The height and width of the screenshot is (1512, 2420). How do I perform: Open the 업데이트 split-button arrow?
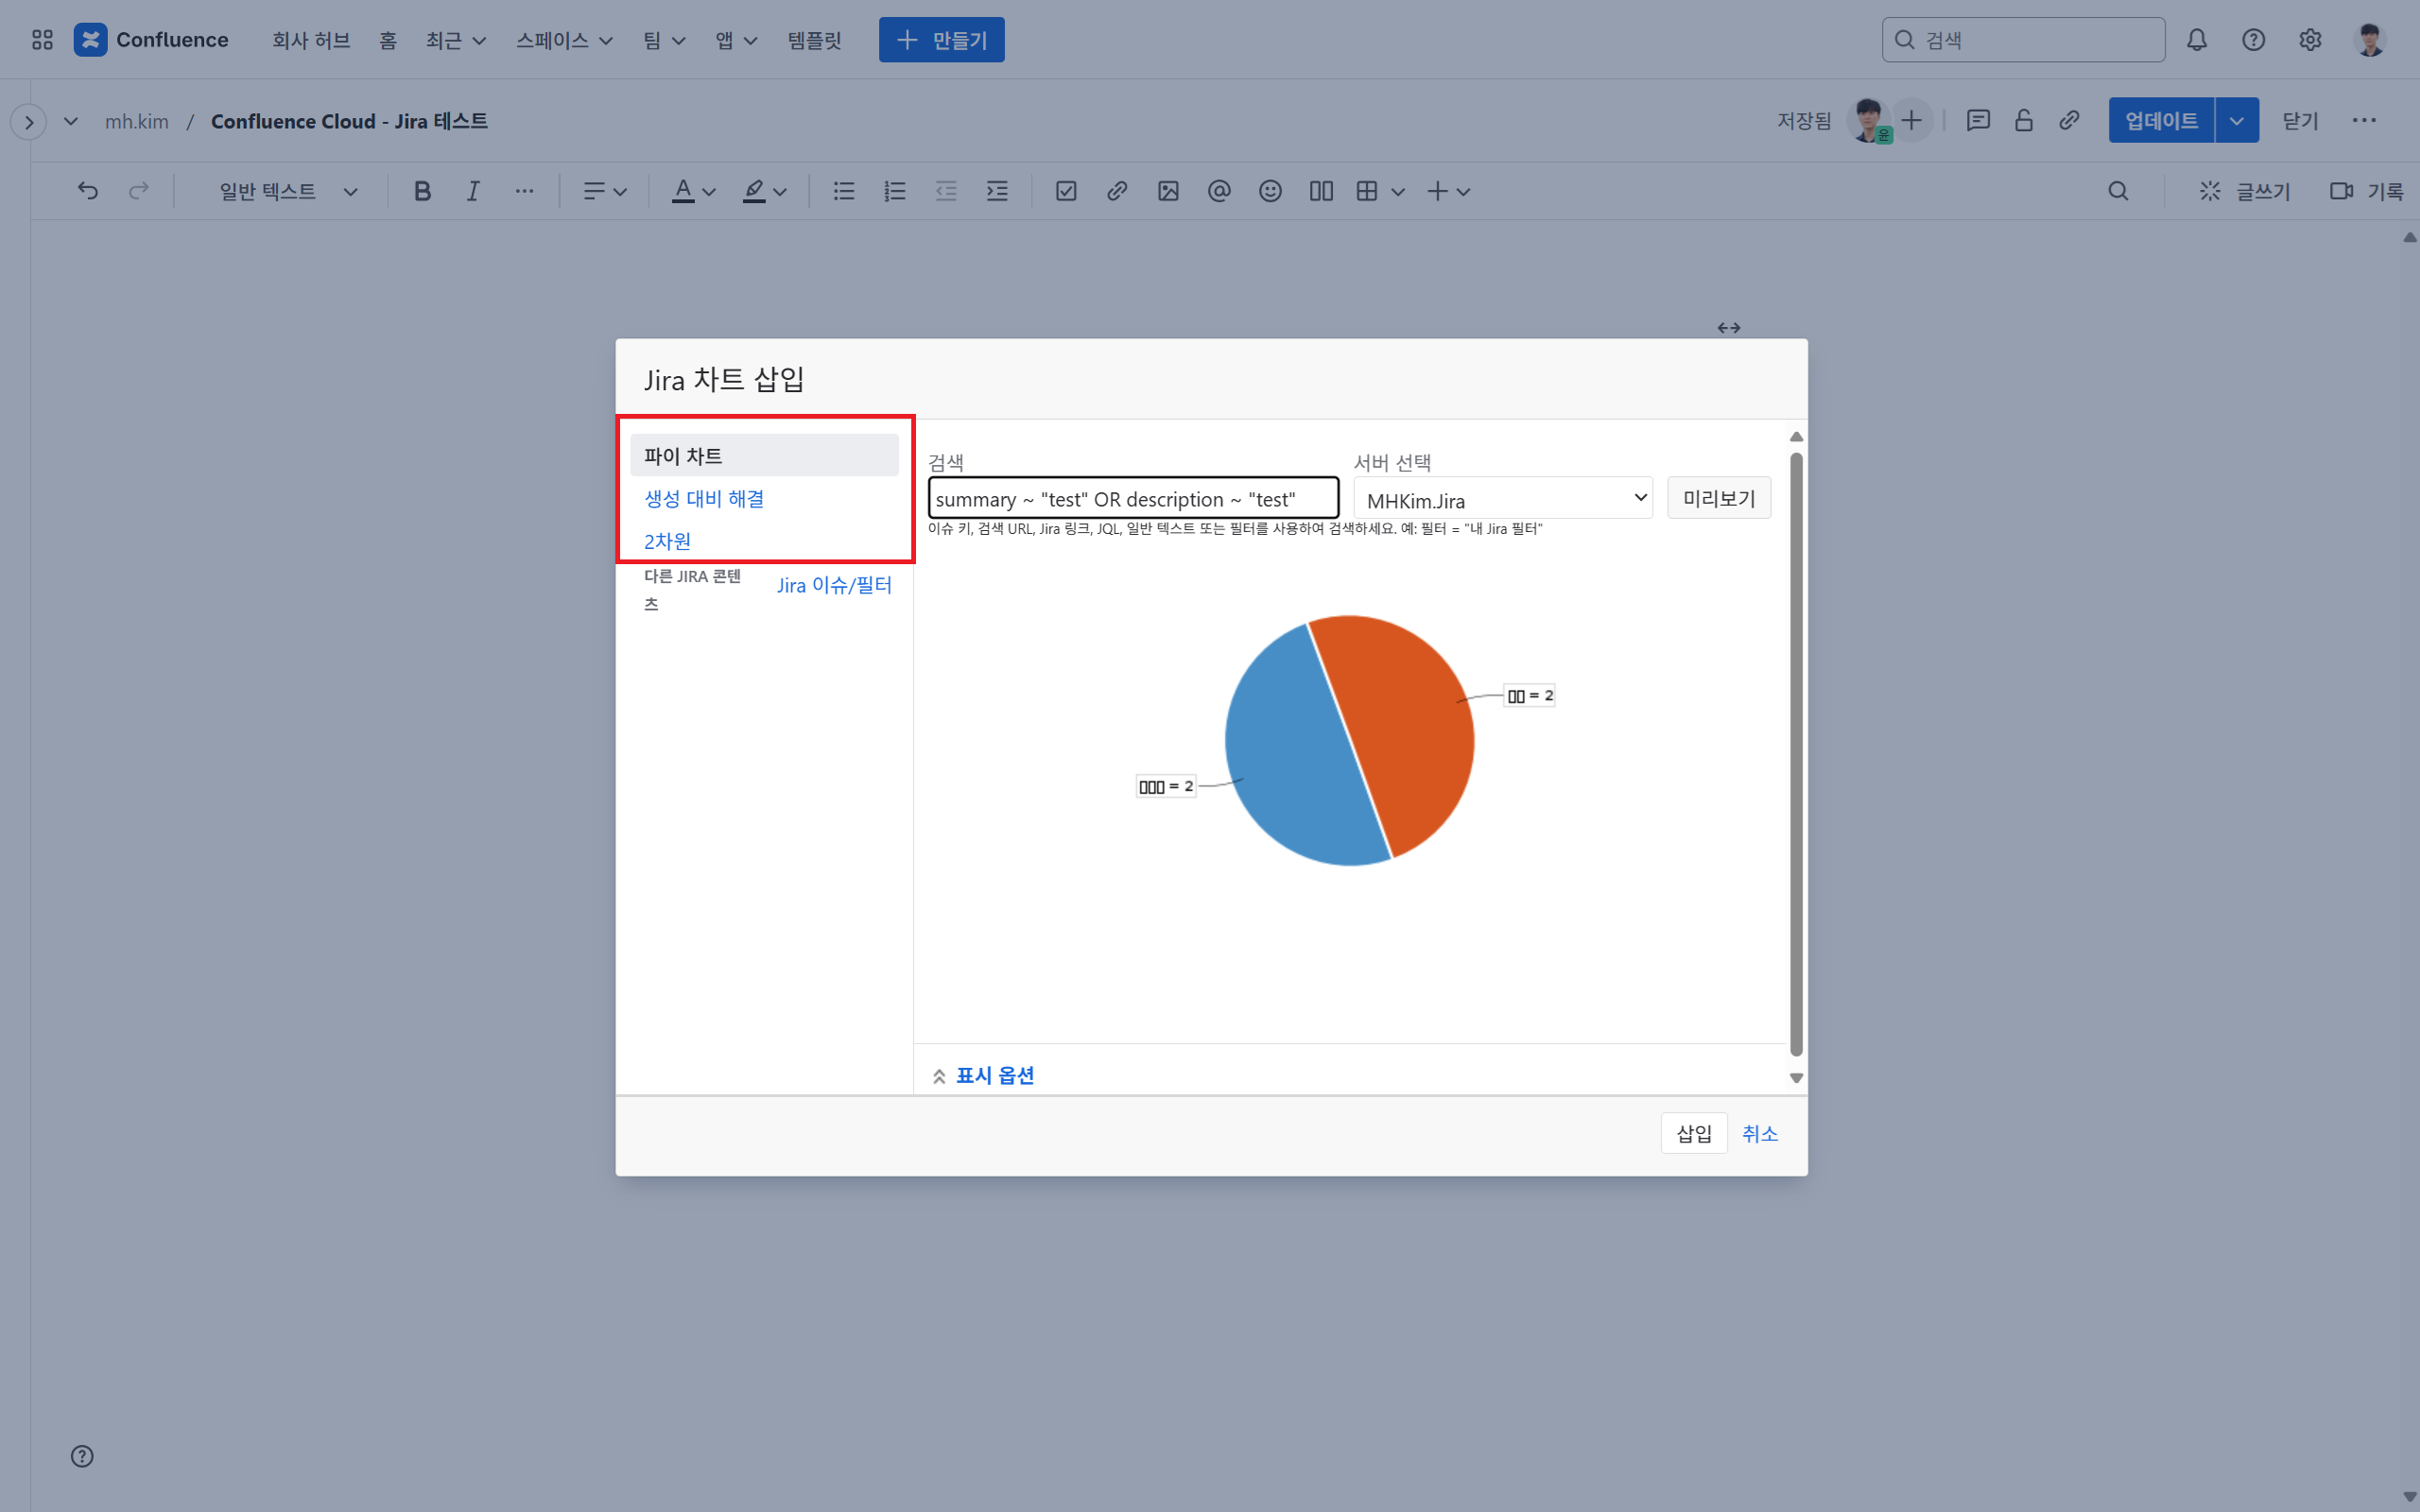2237,121
